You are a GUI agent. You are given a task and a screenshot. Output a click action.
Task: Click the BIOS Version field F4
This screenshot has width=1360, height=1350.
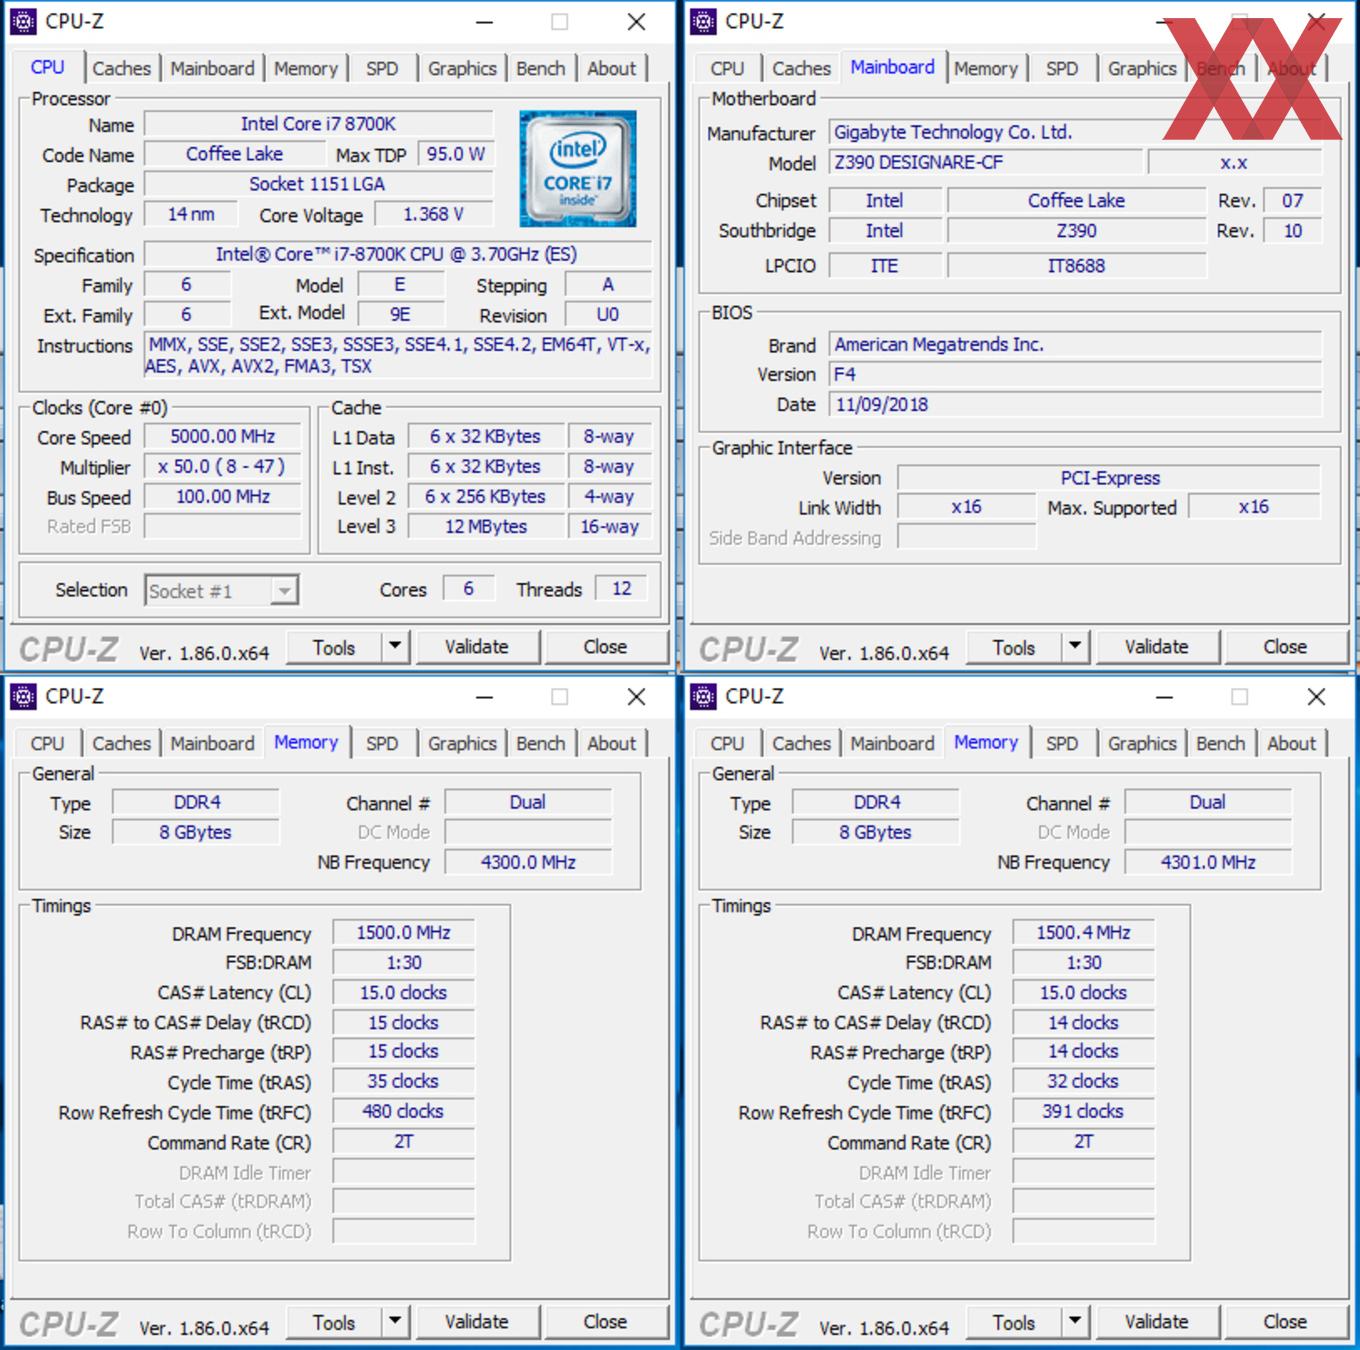(x=1075, y=374)
